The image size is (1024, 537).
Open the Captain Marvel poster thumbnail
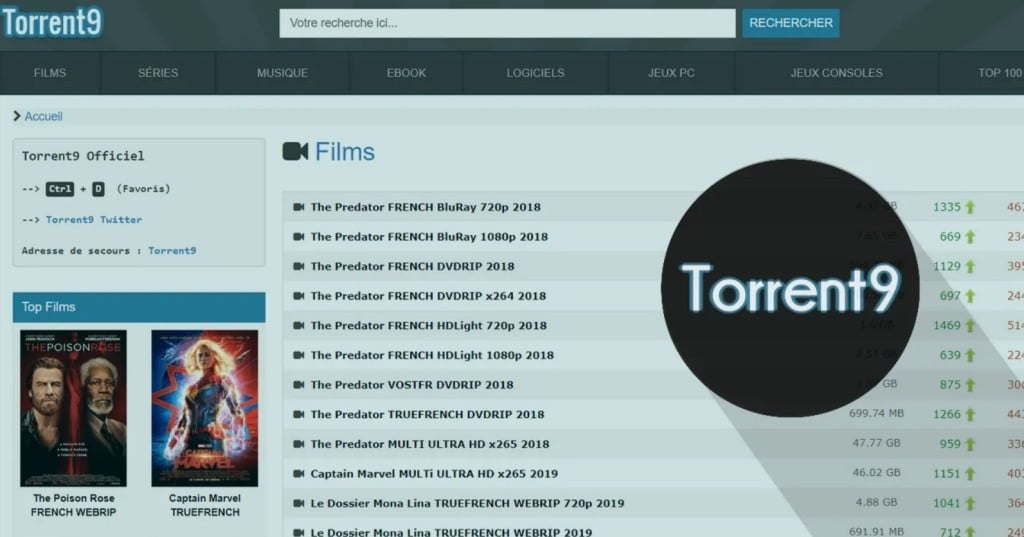pos(204,408)
